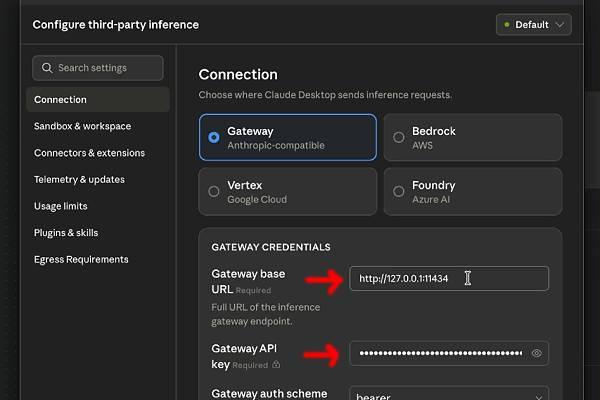Click 'GATEWAY CREDENTIALS' section title
Image resolution: width=600 pixels, height=400 pixels.
point(271,247)
